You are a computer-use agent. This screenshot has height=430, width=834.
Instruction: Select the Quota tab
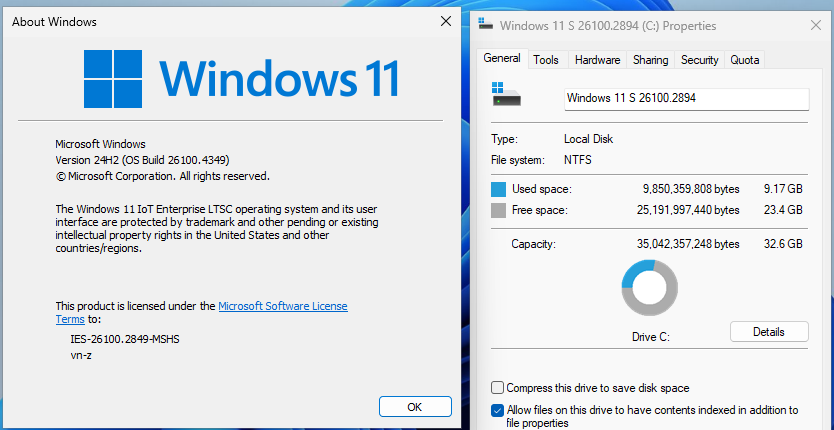(745, 60)
